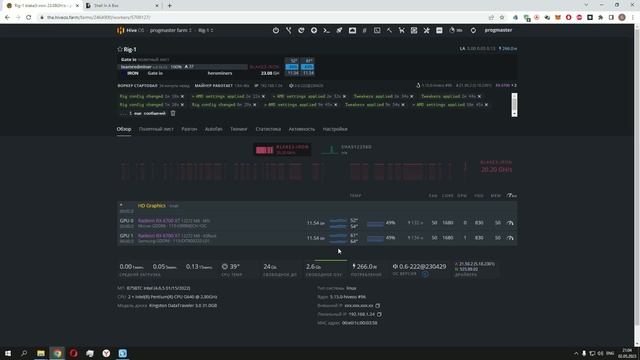Dismiss the last 'AMD settings applied' in second row
The width and height of the screenshot is (640, 360).
[486, 105]
